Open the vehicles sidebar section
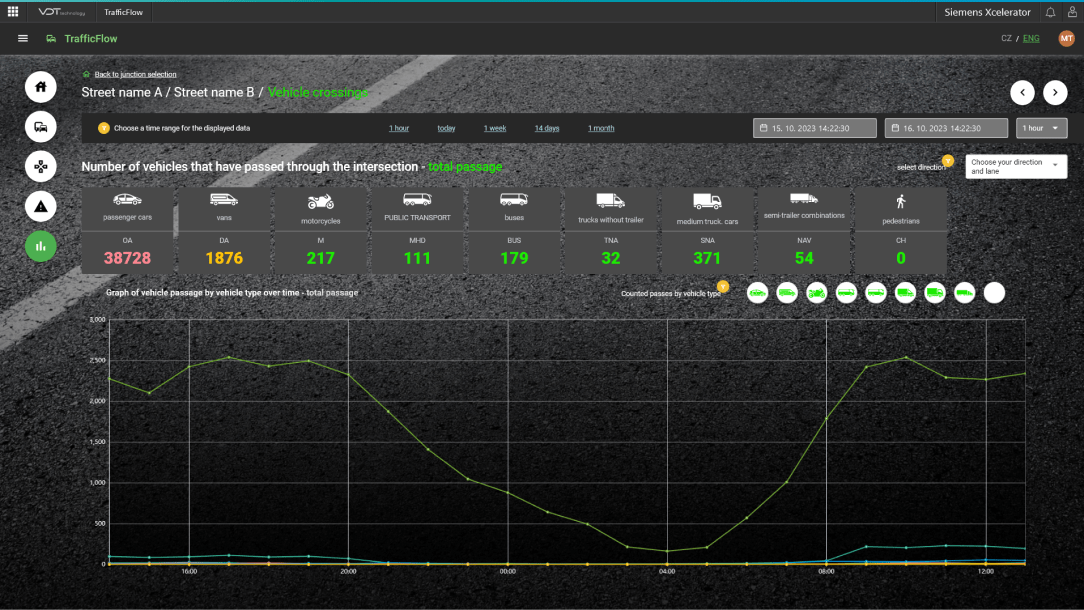Screen dimensions: 1084x610 coord(41,127)
